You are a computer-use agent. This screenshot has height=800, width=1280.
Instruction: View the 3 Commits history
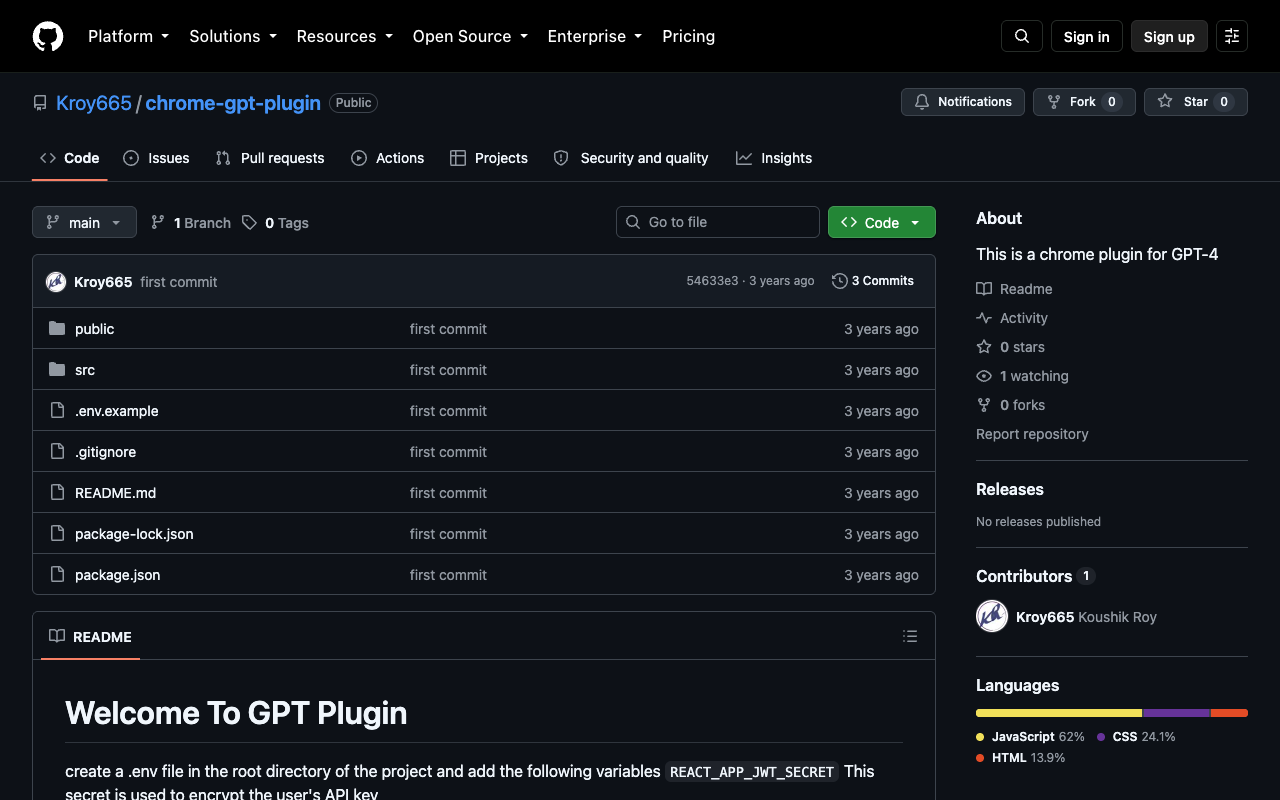(x=873, y=281)
